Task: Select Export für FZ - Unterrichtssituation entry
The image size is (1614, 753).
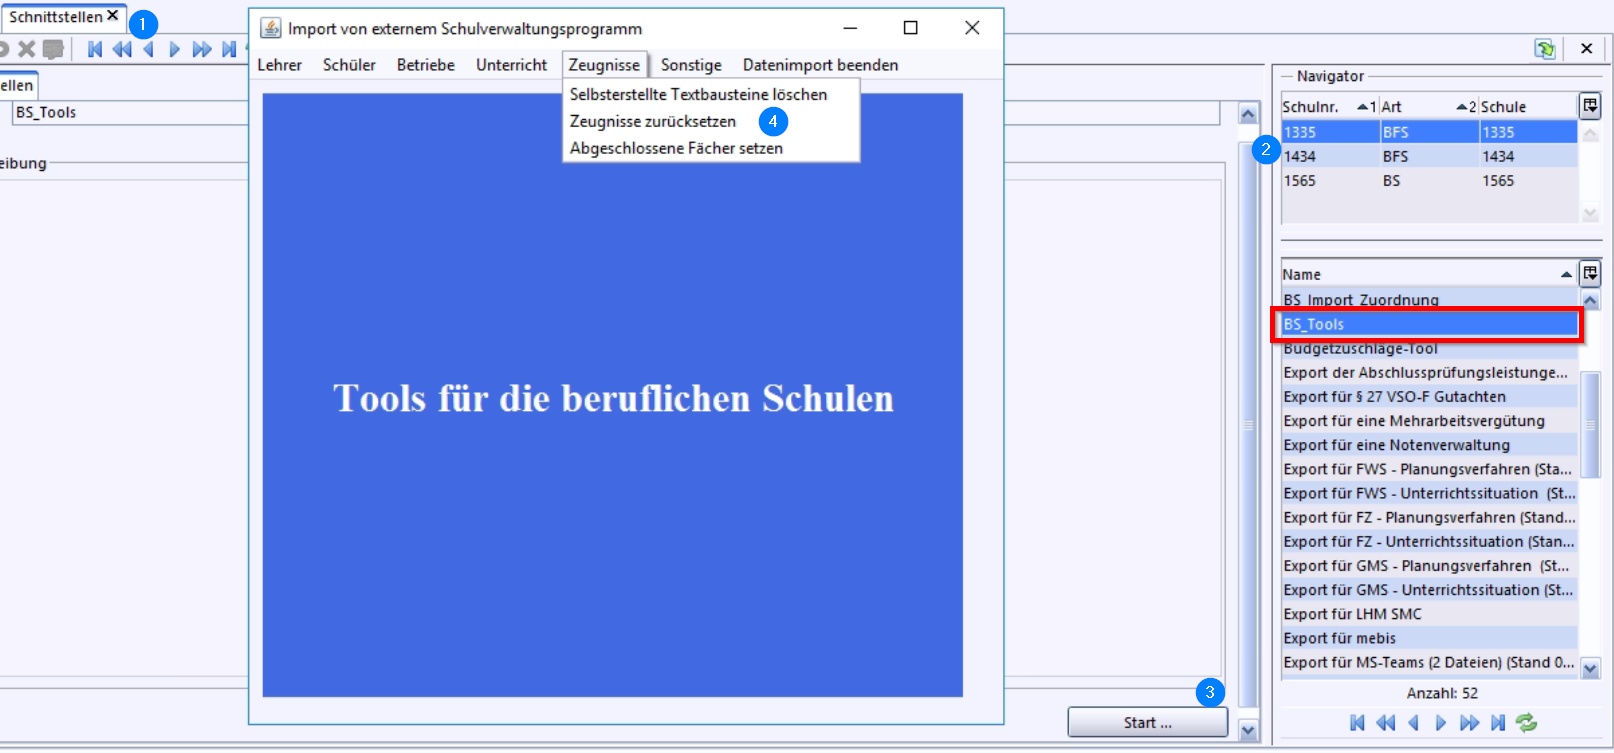Action: tap(1429, 541)
